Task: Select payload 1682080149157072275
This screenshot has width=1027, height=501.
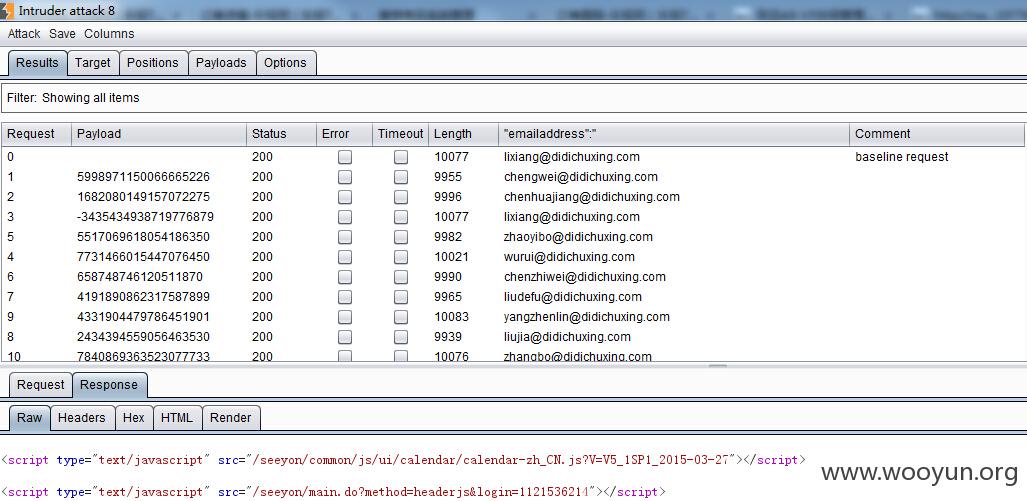Action: [x=143, y=196]
